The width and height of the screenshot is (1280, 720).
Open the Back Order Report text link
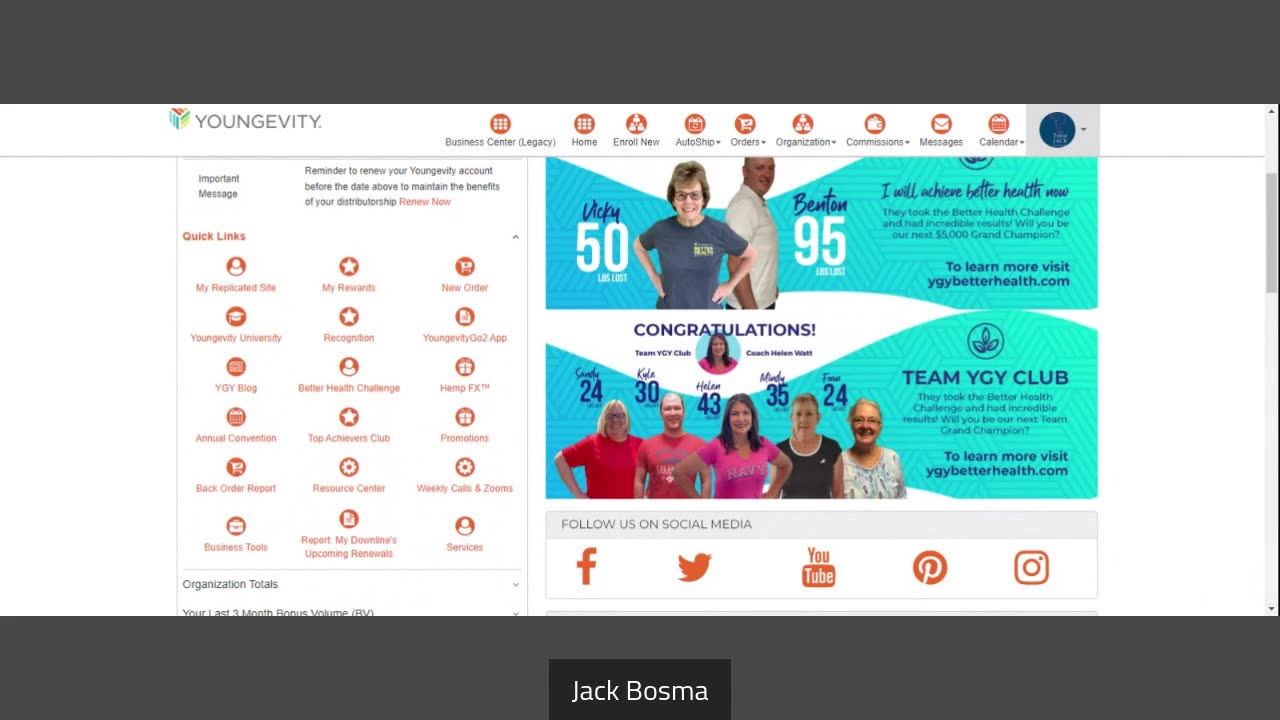pyautogui.click(x=236, y=489)
